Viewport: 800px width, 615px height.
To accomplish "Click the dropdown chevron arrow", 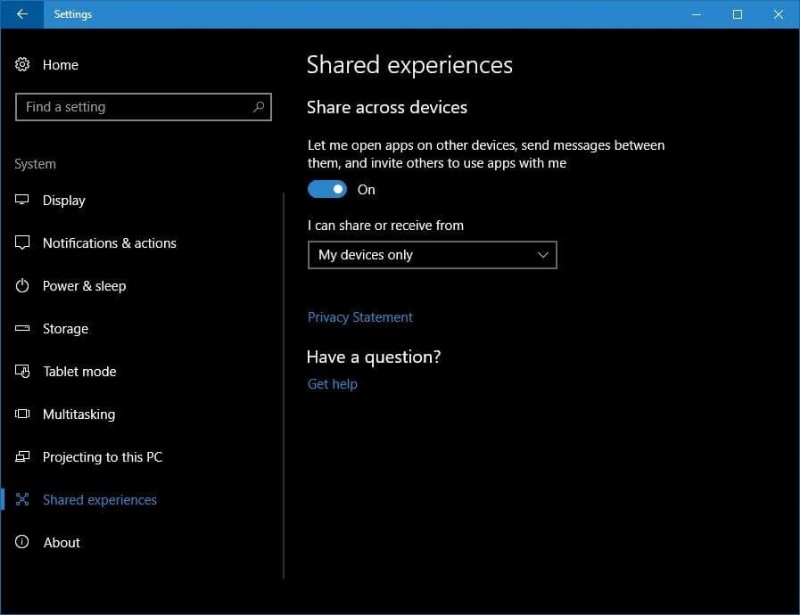I will 543,255.
